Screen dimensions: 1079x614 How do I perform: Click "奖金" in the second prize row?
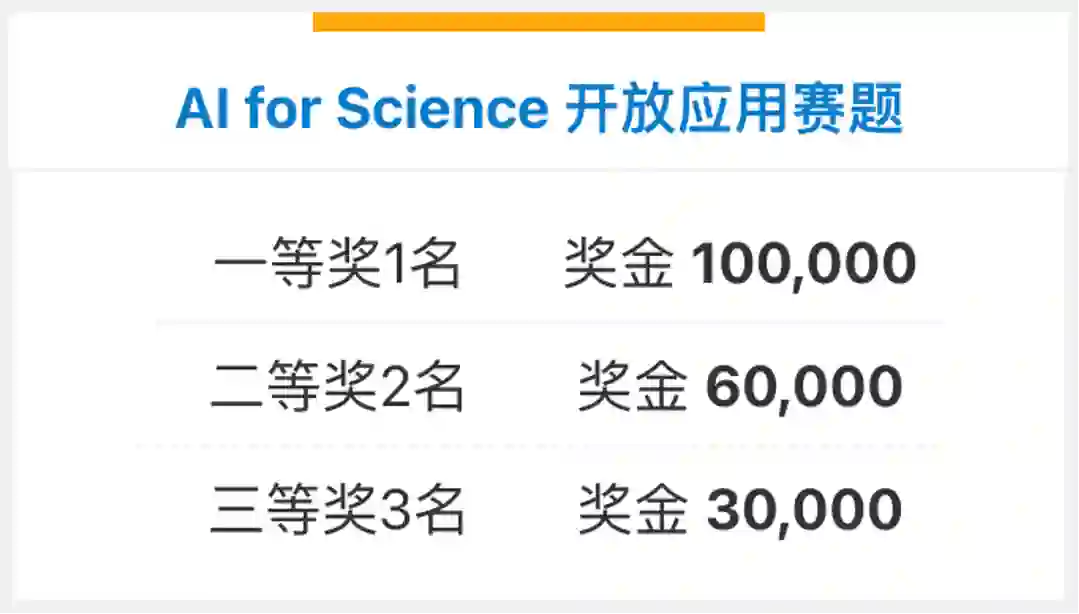click(x=632, y=388)
